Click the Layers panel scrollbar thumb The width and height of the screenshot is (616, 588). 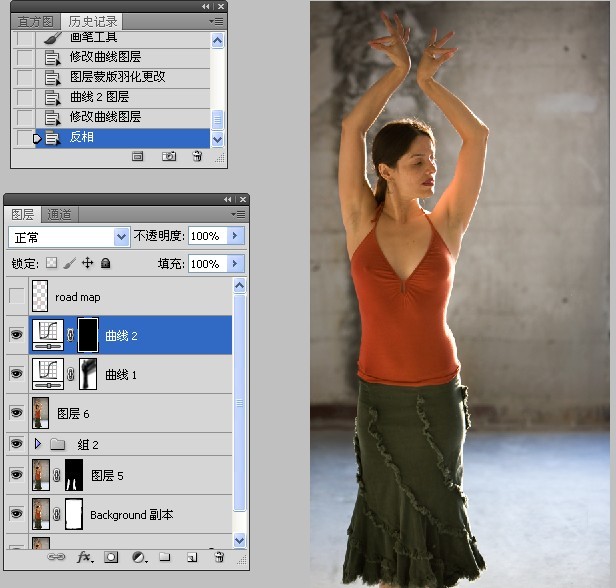(x=239, y=403)
